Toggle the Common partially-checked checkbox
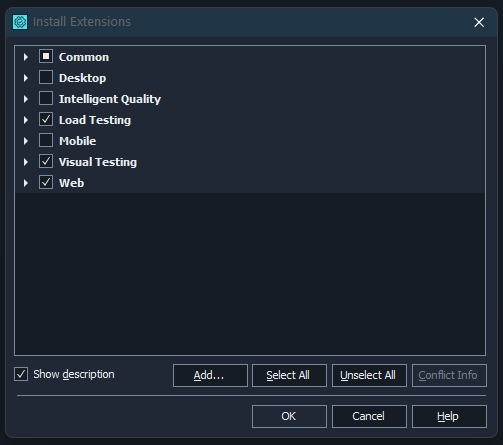 click(x=46, y=56)
